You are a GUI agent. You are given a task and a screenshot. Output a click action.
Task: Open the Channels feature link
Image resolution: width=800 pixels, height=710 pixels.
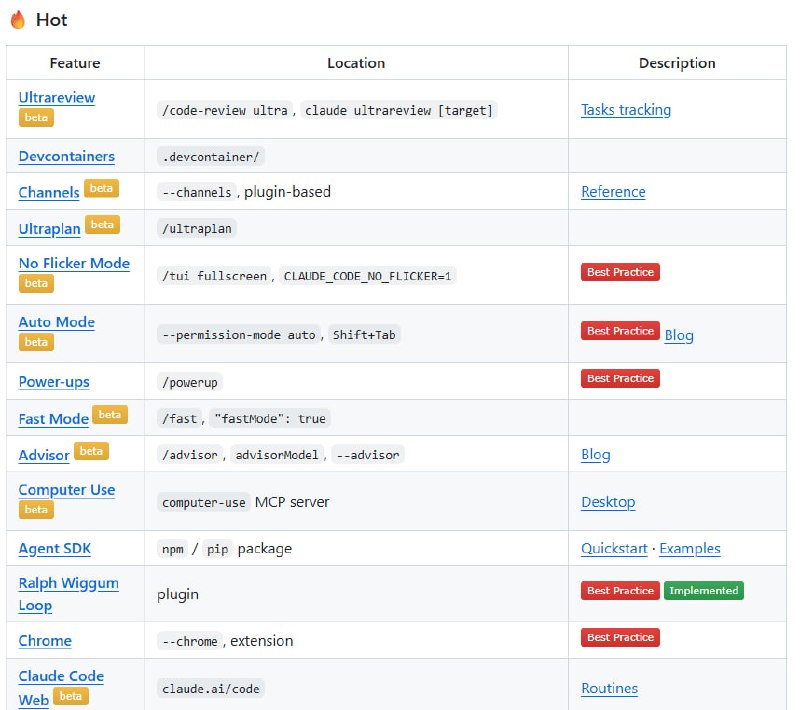point(49,192)
